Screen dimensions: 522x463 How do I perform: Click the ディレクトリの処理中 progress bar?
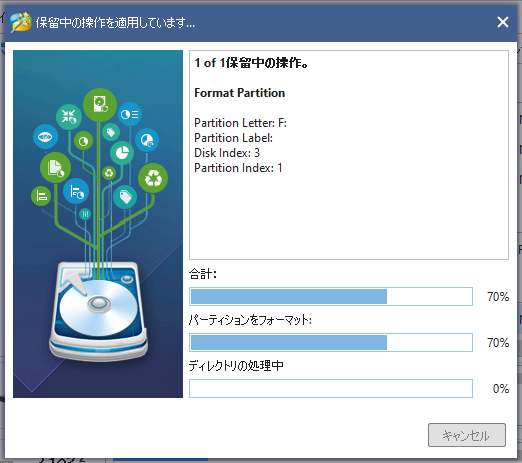pyautogui.click(x=331, y=388)
